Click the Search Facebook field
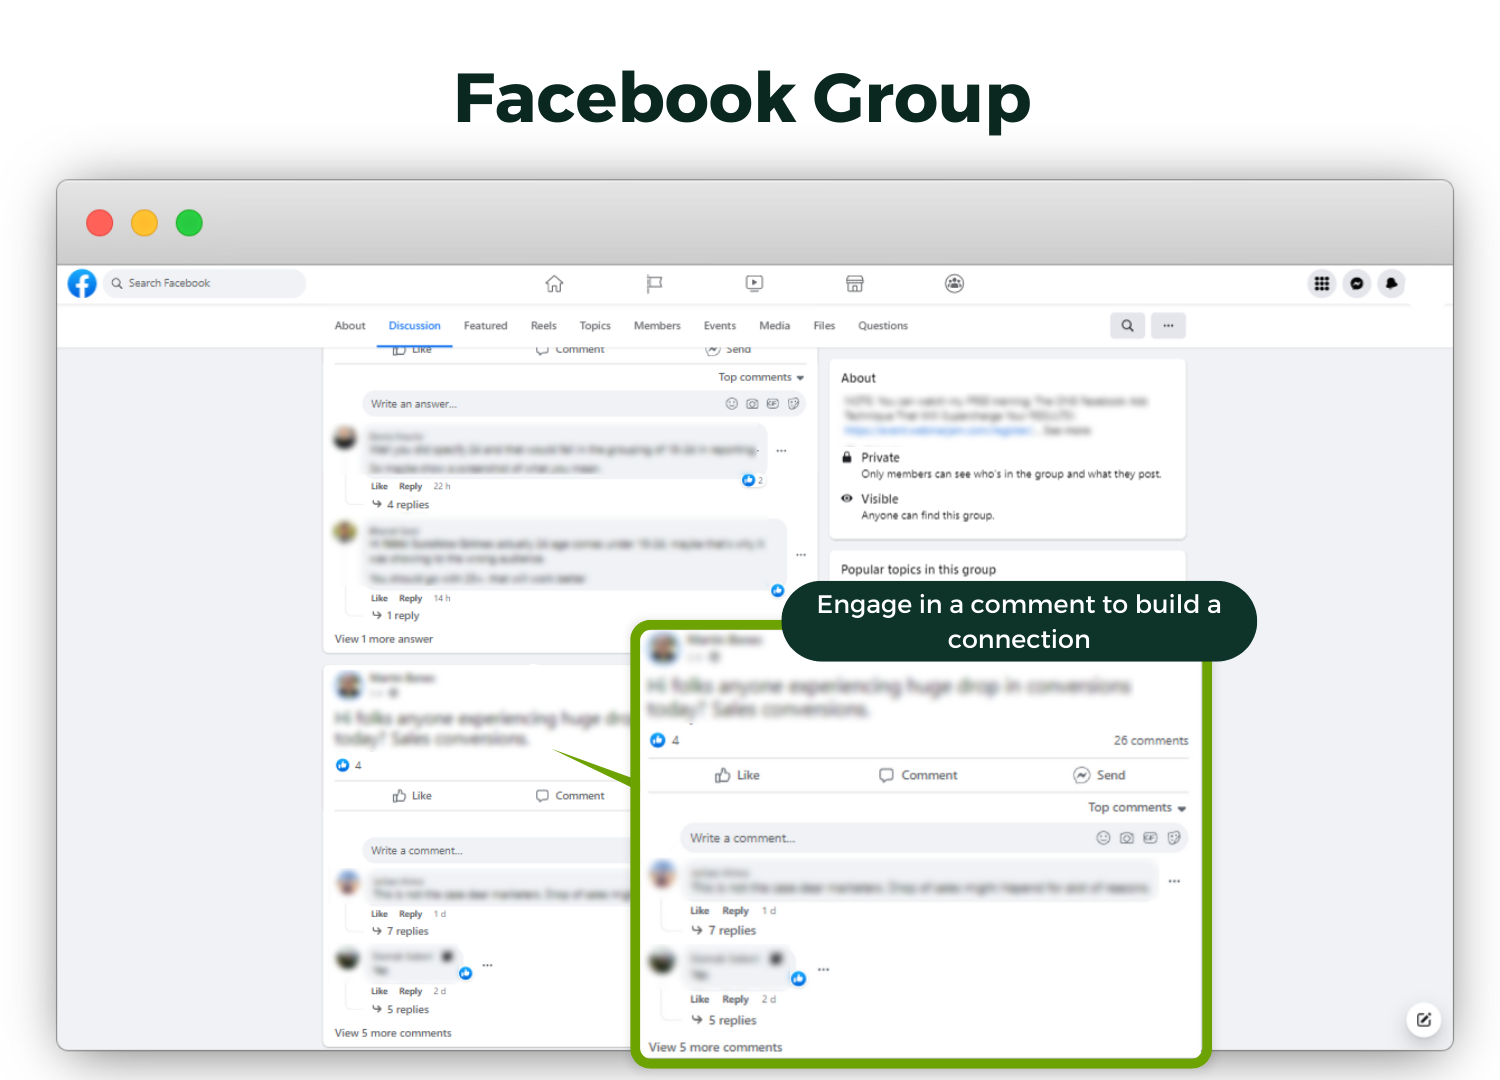The width and height of the screenshot is (1500, 1080). (x=205, y=284)
